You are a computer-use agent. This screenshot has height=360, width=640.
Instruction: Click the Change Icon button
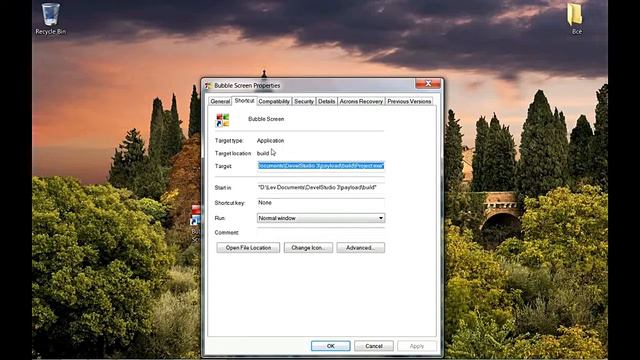click(x=308, y=248)
